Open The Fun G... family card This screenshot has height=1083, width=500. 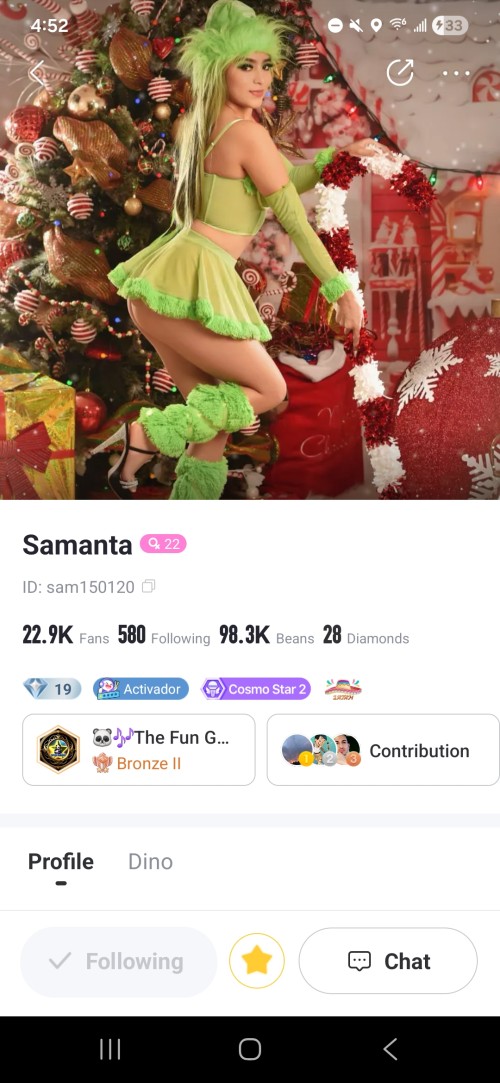[x=139, y=750]
